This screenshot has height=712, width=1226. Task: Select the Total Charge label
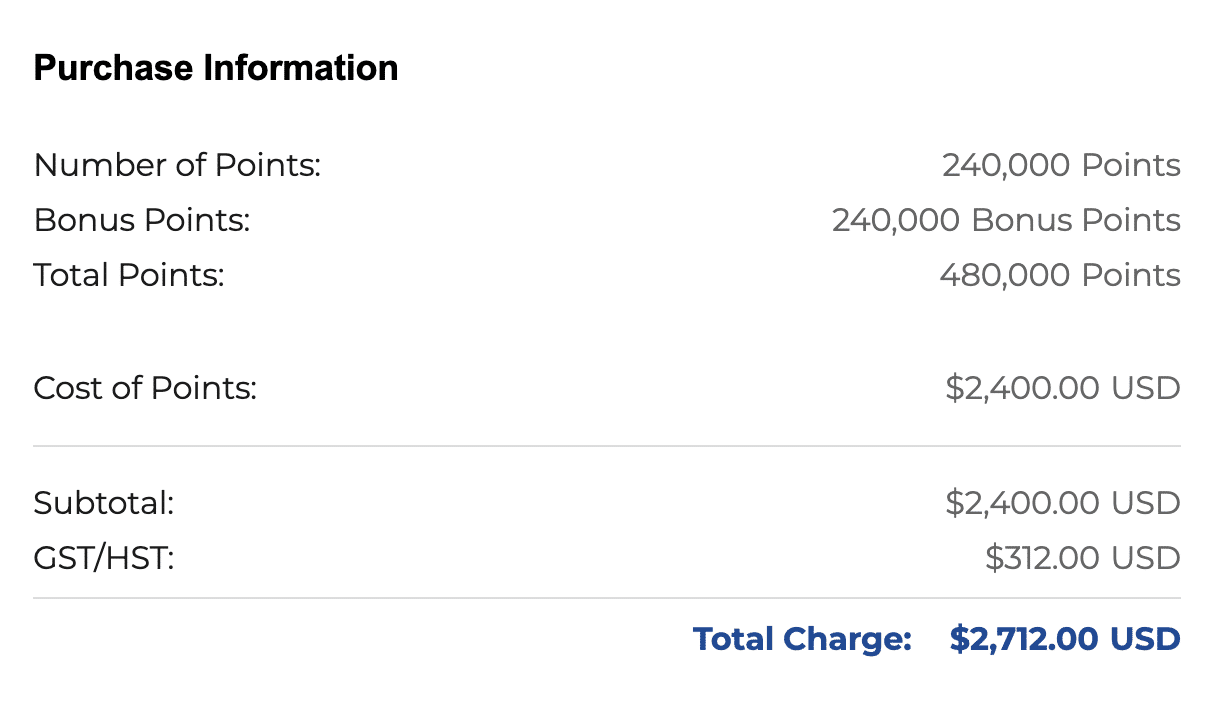pos(802,638)
